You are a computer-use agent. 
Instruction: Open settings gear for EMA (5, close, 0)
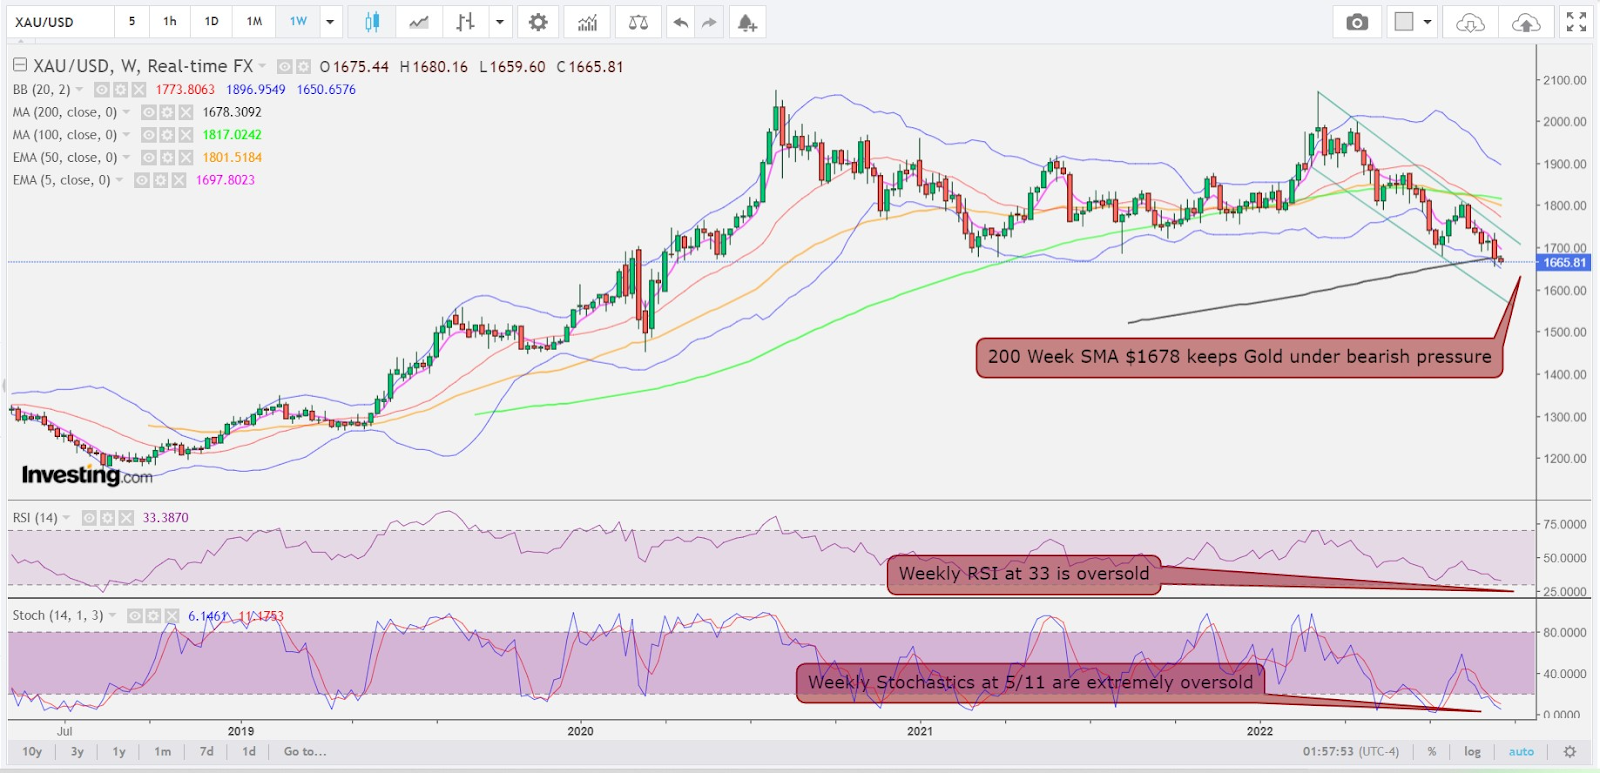click(x=160, y=180)
